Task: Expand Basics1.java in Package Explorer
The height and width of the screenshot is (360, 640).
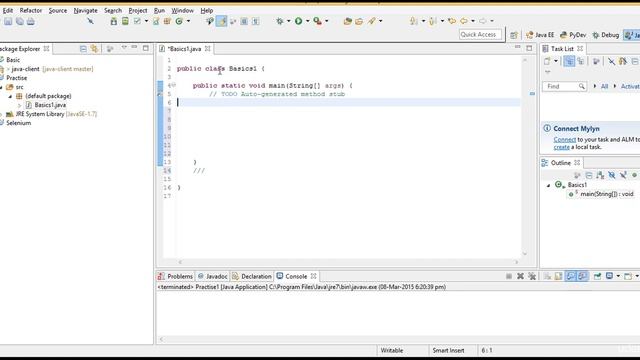Action: click(x=19, y=105)
